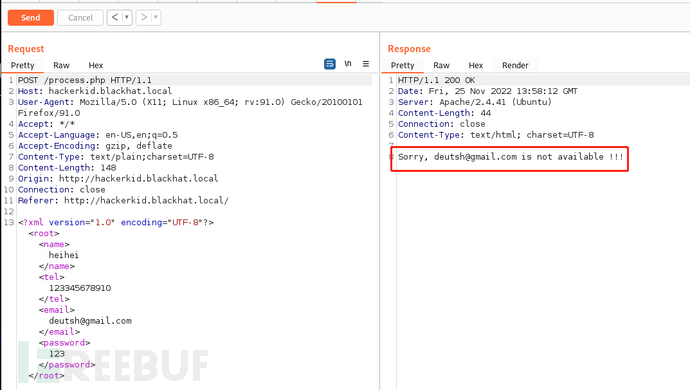This screenshot has width=690, height=390.
Task: Click the response Content-Length: 44 header
Action: (x=444, y=113)
